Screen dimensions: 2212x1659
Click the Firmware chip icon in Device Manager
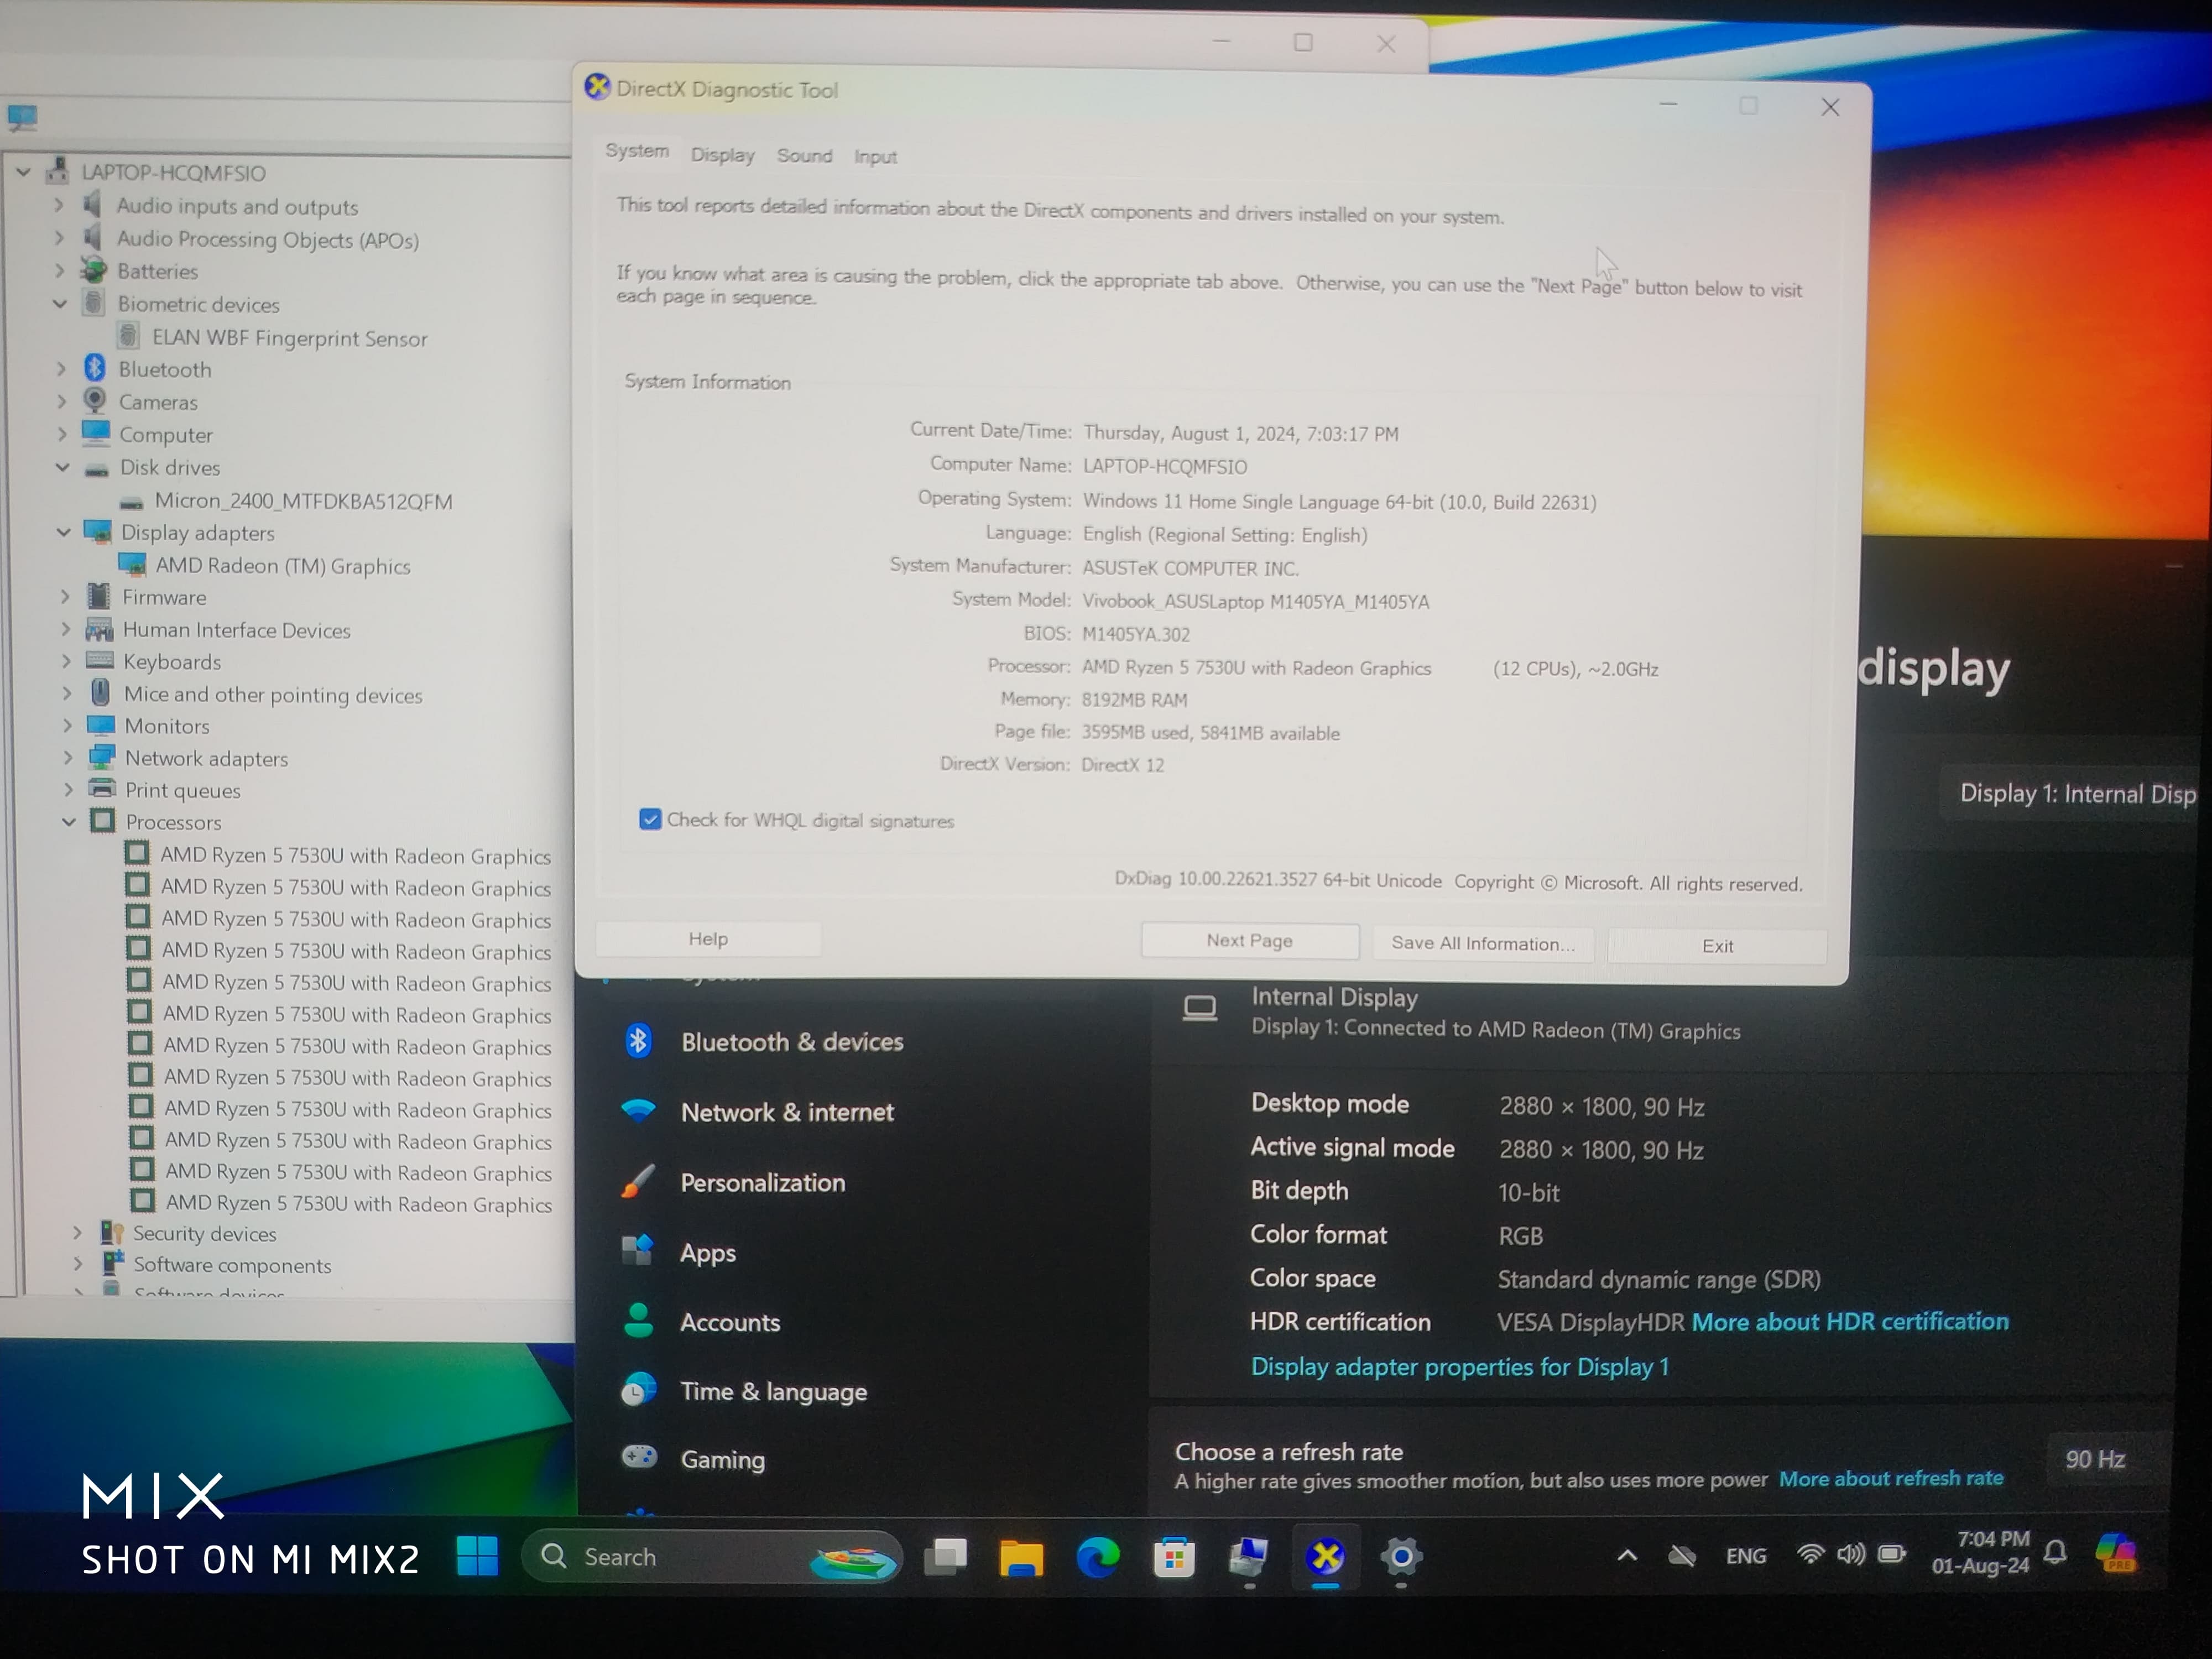point(99,597)
